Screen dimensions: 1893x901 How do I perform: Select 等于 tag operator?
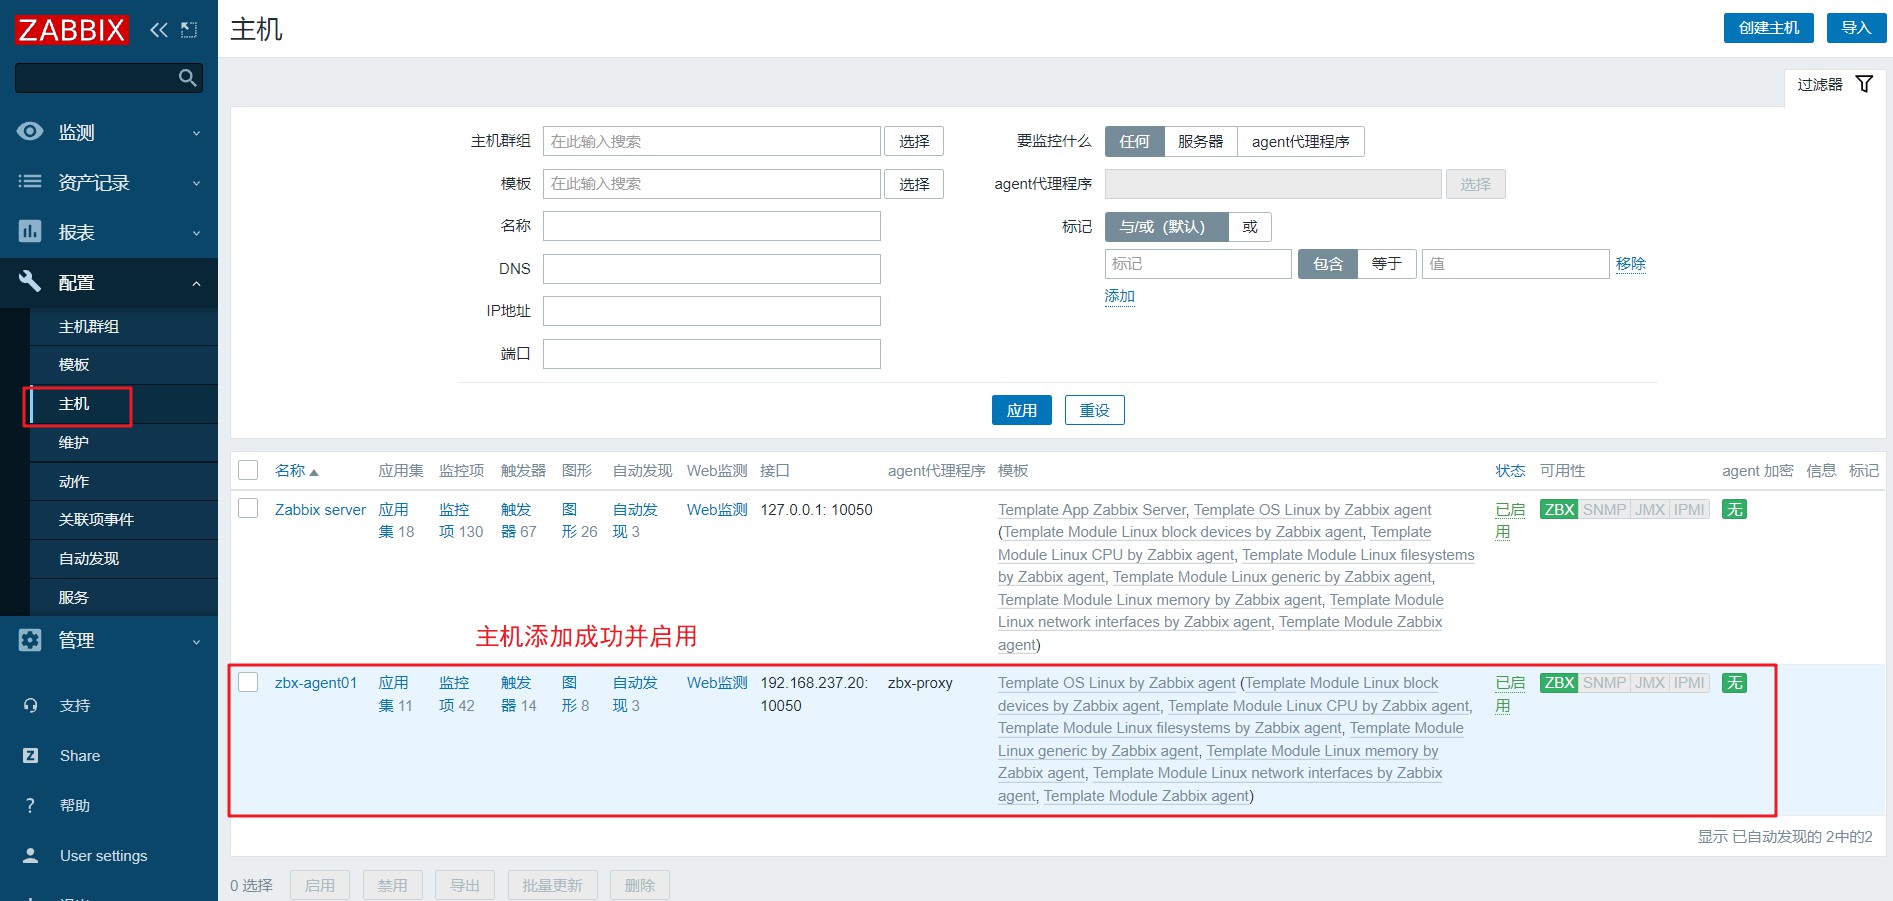point(1386,264)
